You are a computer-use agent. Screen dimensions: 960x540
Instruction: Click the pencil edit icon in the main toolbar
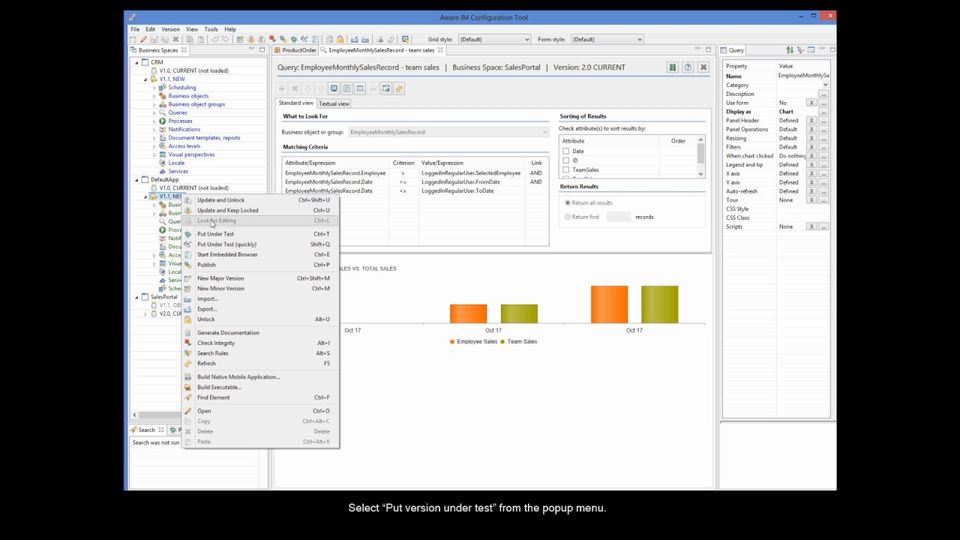coord(144,39)
